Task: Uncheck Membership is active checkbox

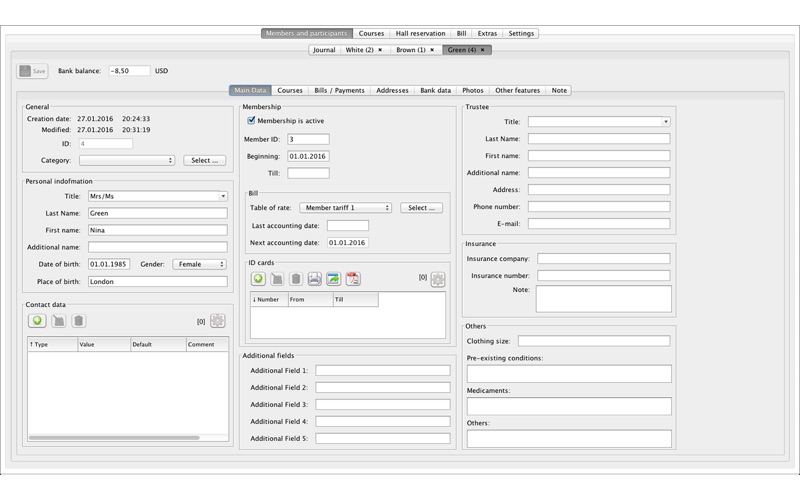Action: coord(252,121)
